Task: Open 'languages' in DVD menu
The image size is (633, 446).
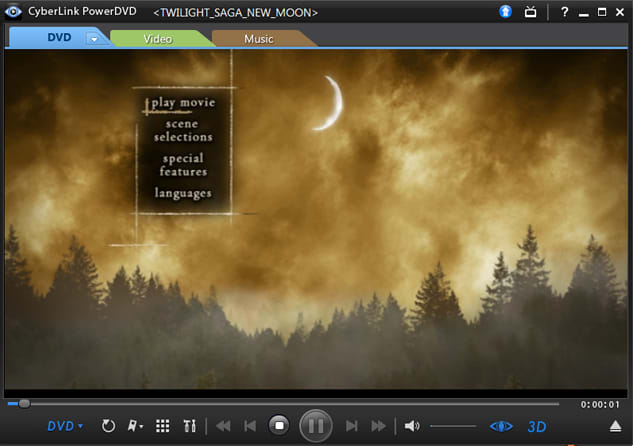Action: 183,193
